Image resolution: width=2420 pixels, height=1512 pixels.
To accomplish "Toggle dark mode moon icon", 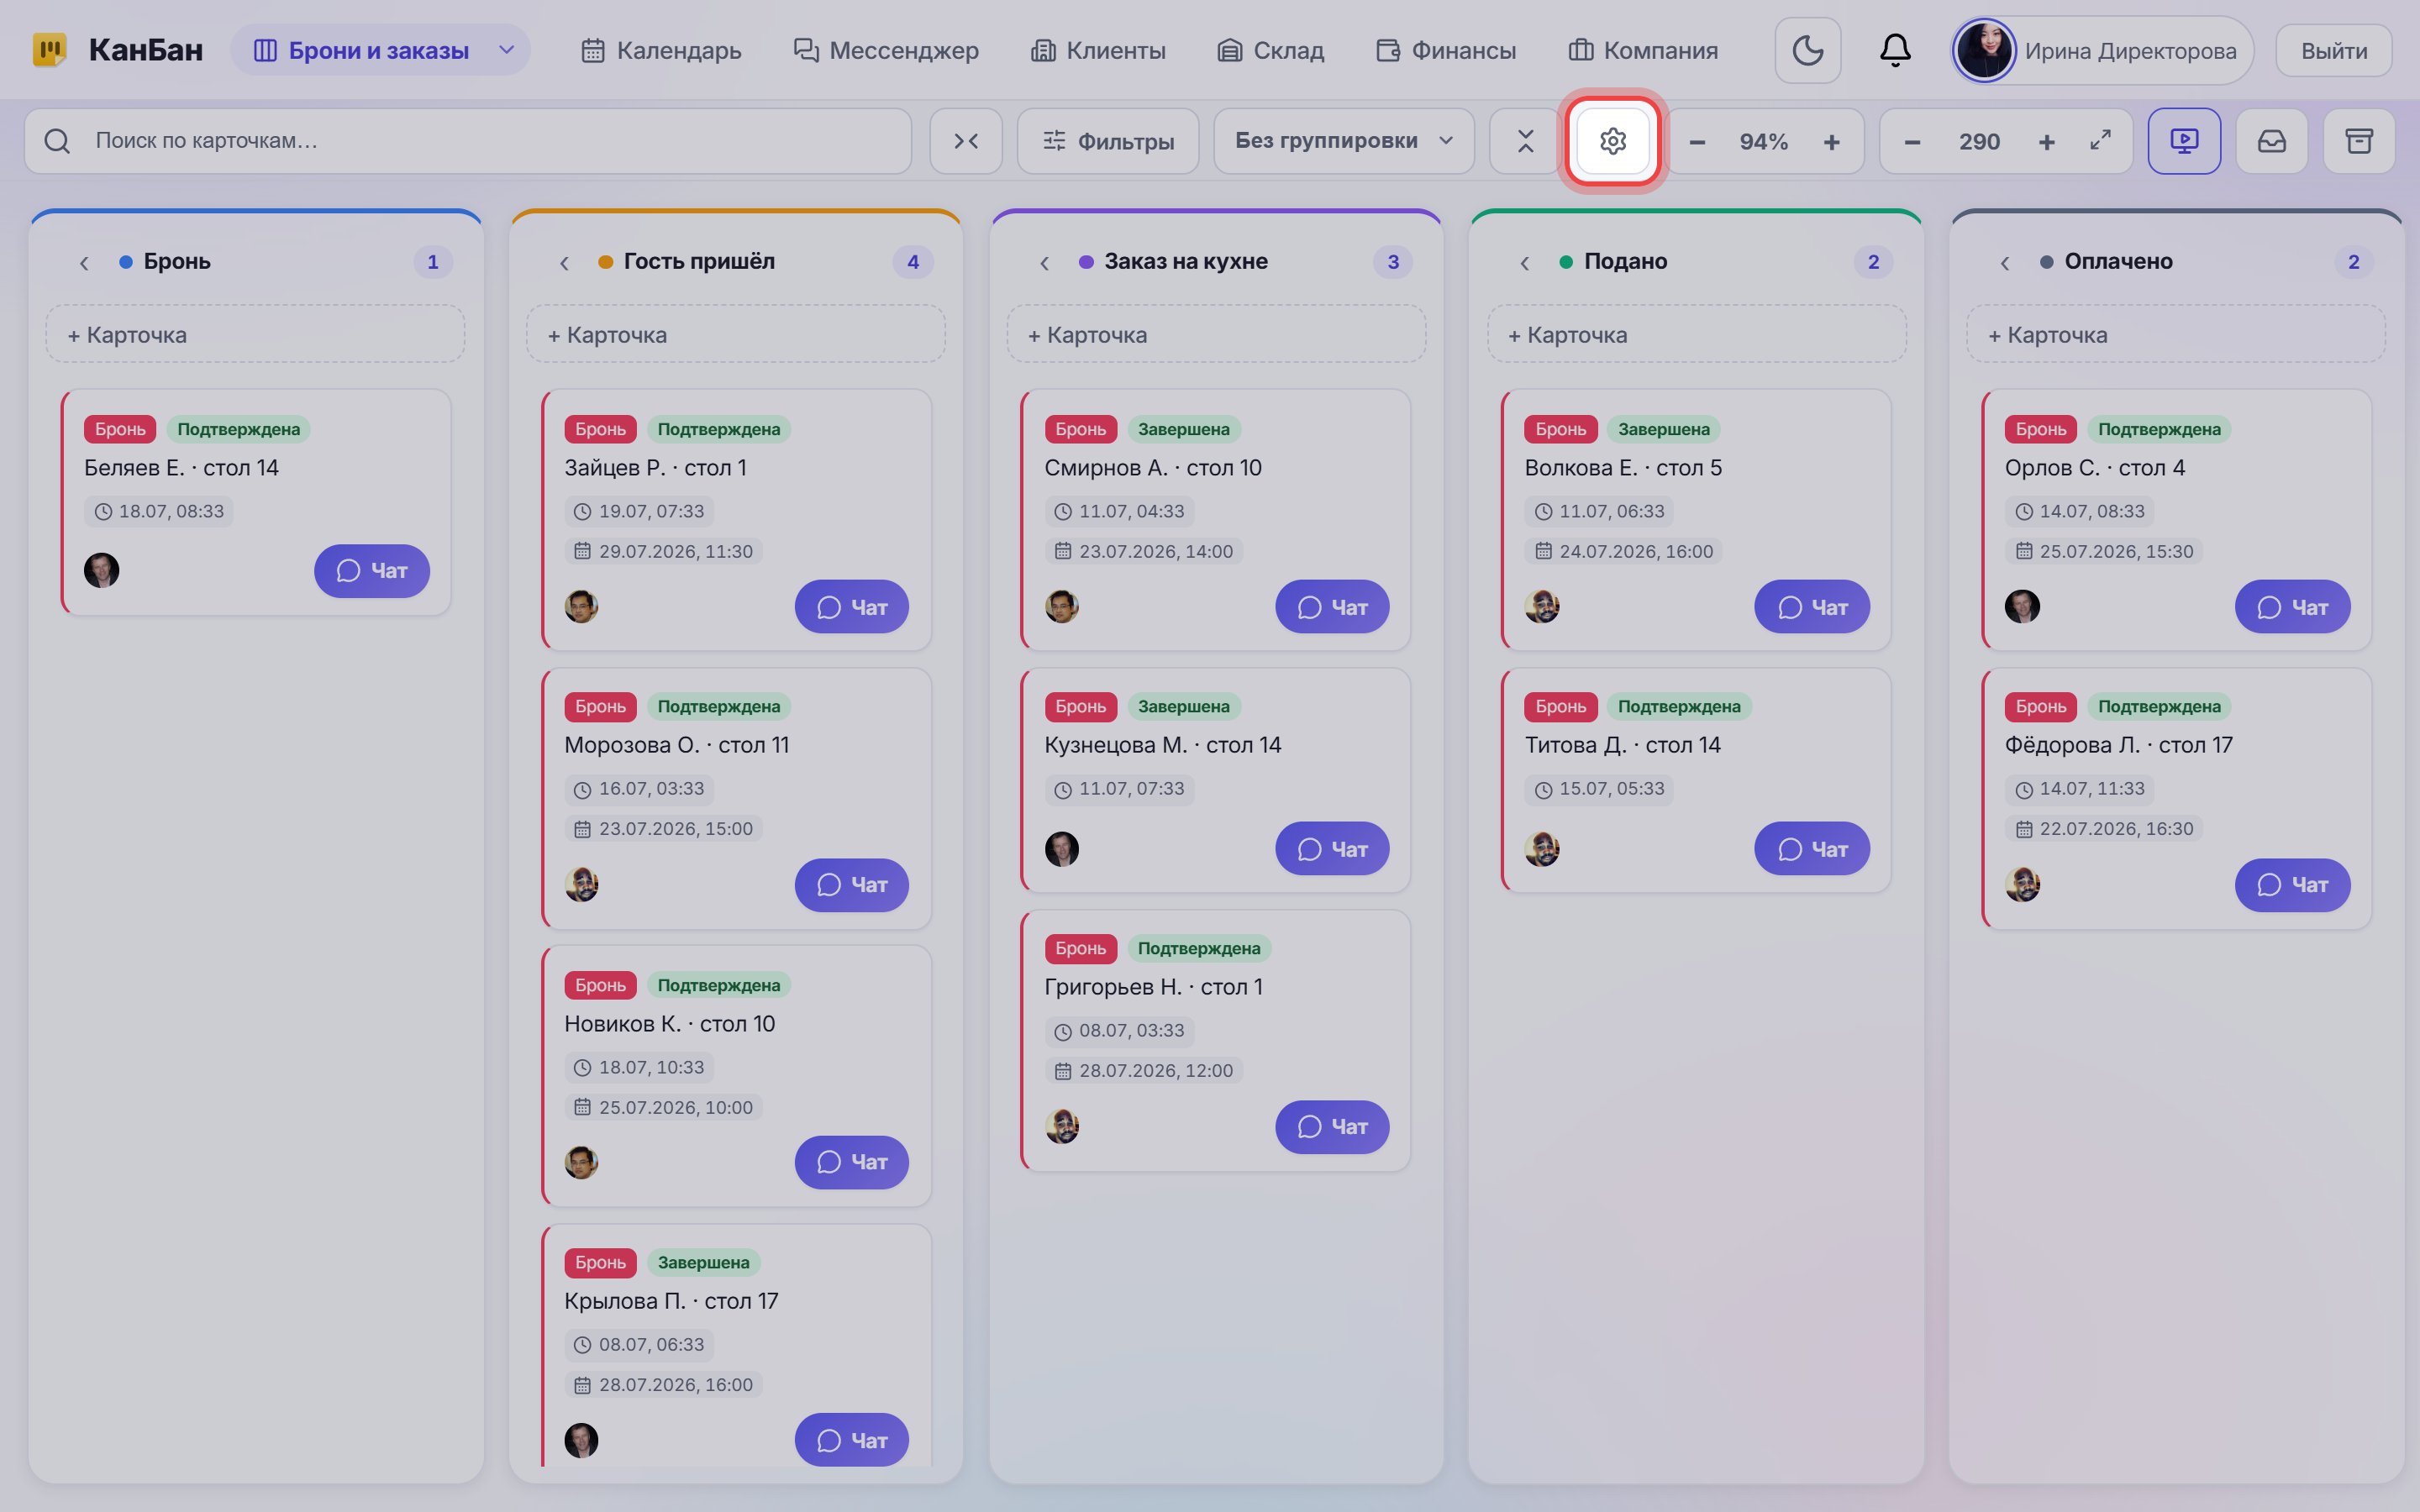I will 1807,50.
